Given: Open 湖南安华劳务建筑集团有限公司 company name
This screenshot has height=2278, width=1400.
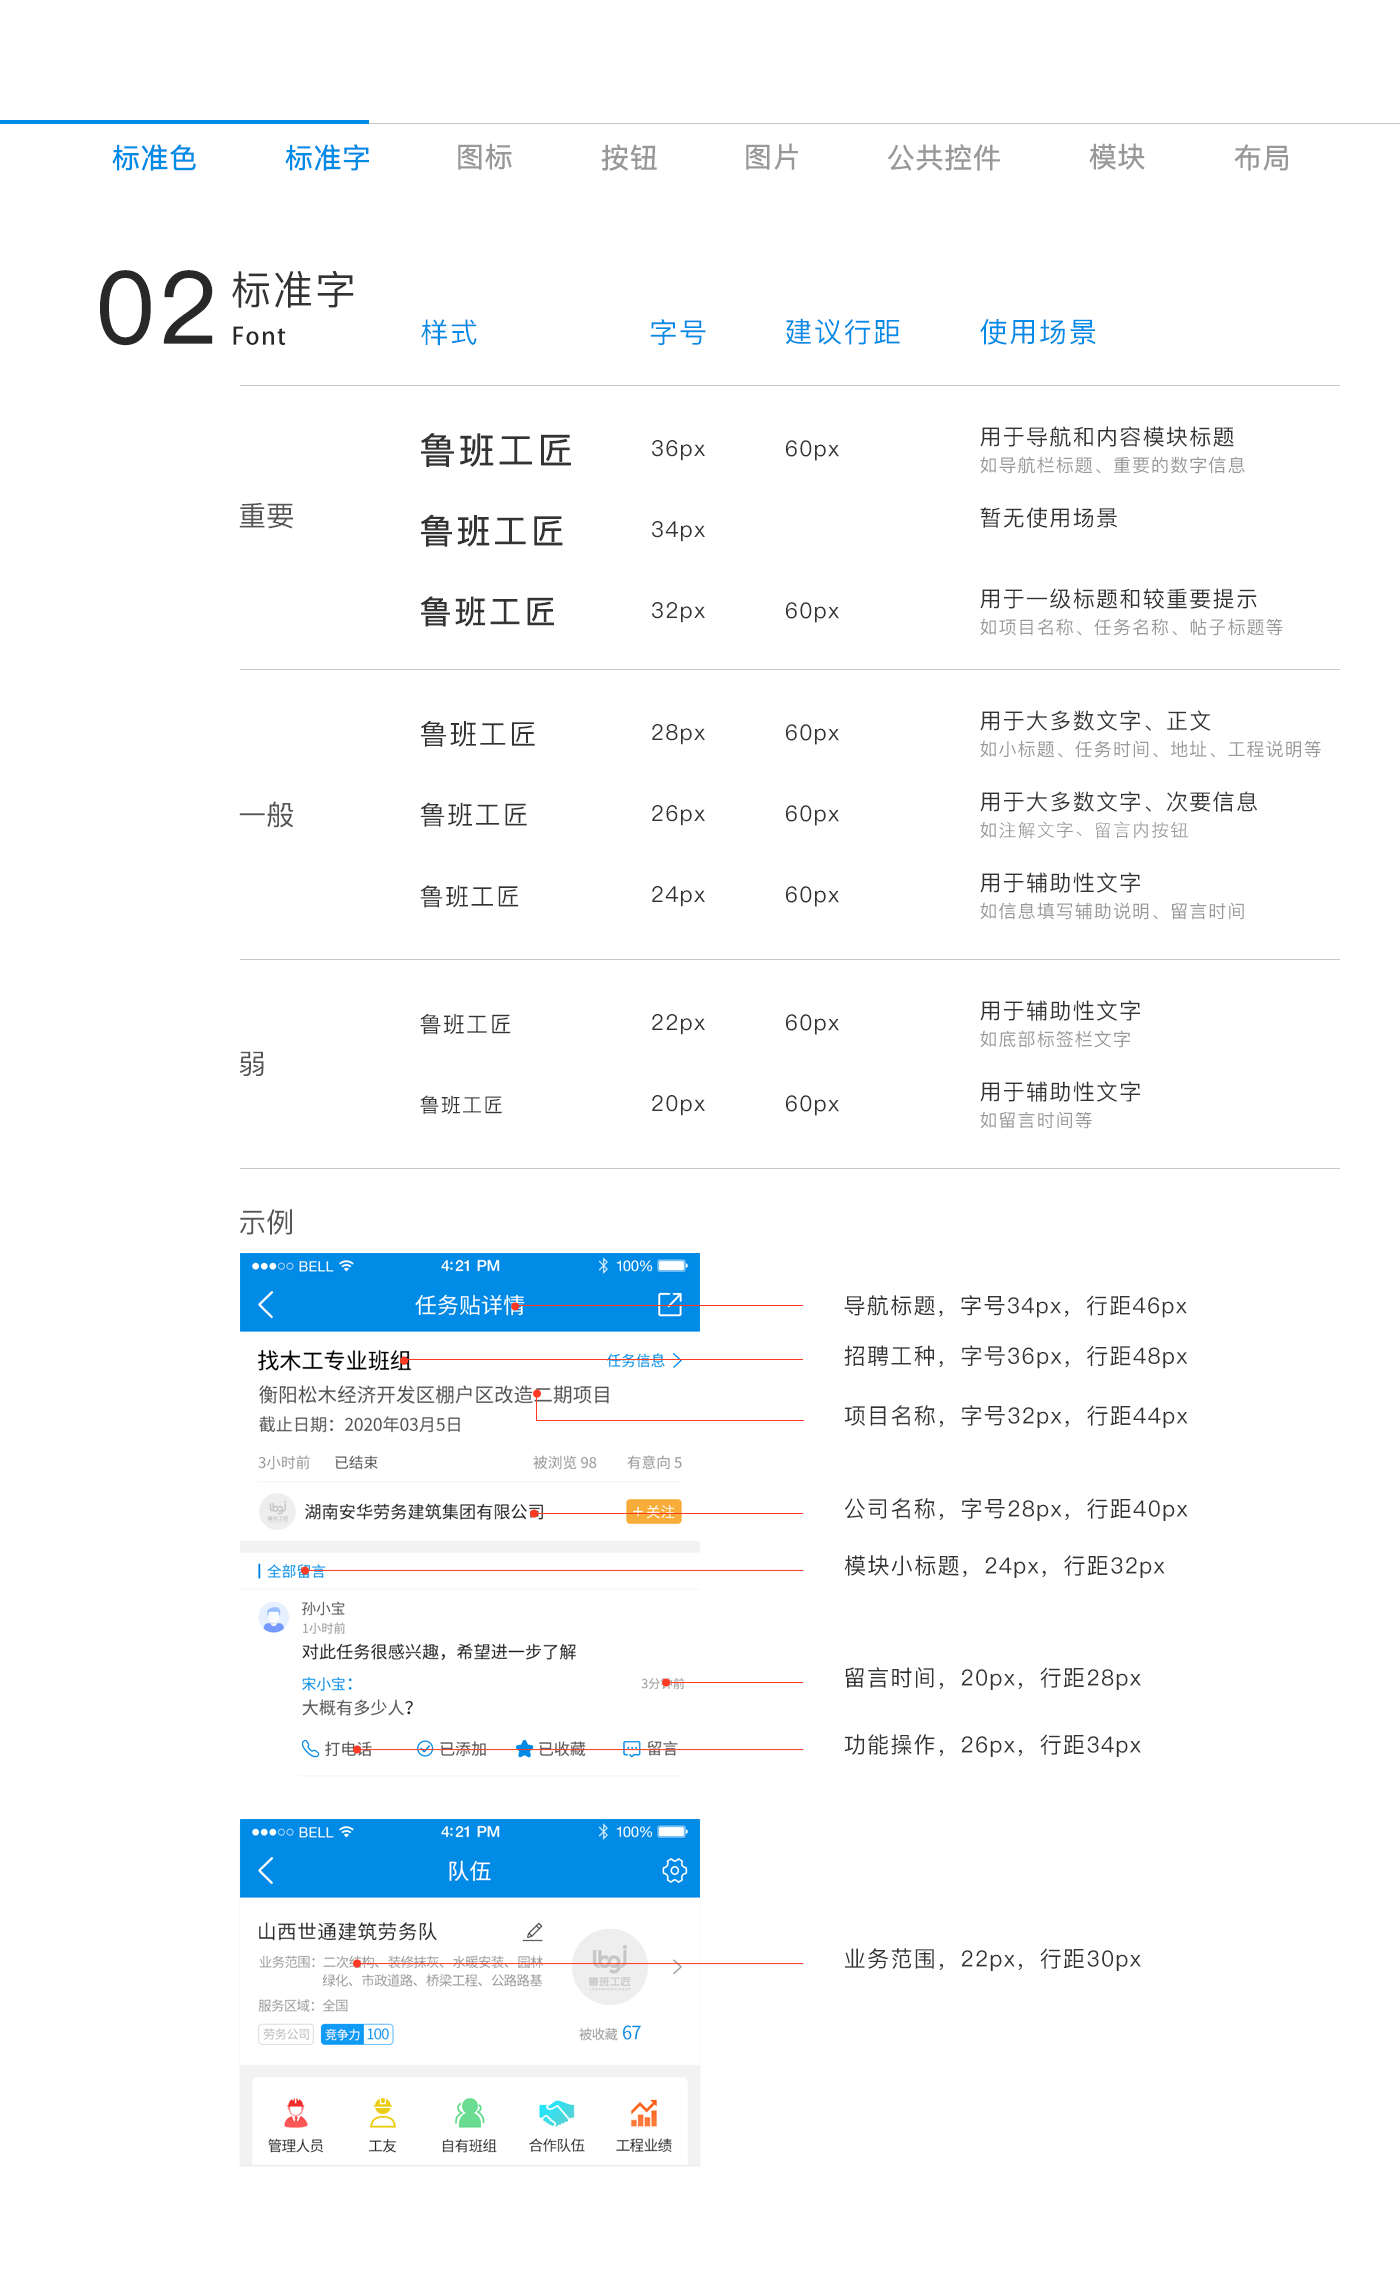Looking at the screenshot, I should tap(424, 1512).
